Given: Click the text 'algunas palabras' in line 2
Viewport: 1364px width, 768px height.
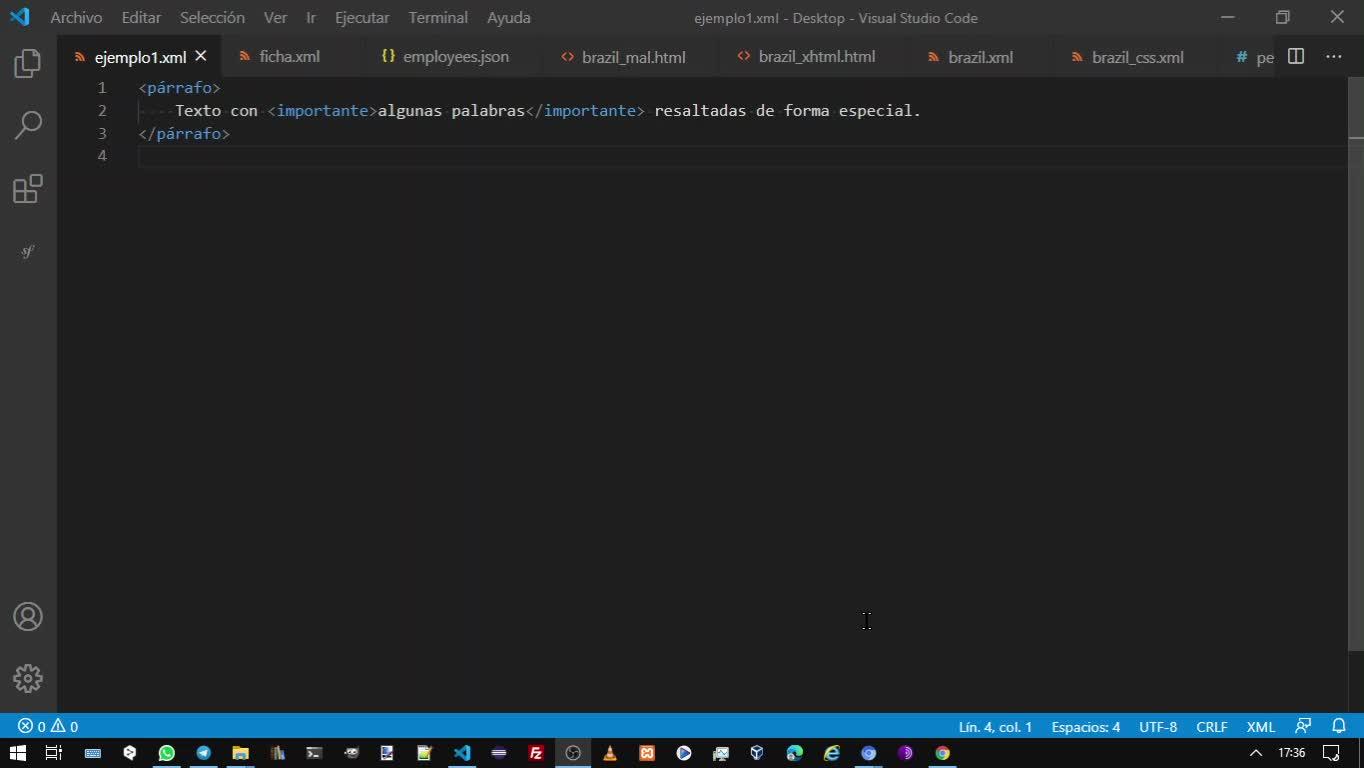Looking at the screenshot, I should (x=451, y=111).
